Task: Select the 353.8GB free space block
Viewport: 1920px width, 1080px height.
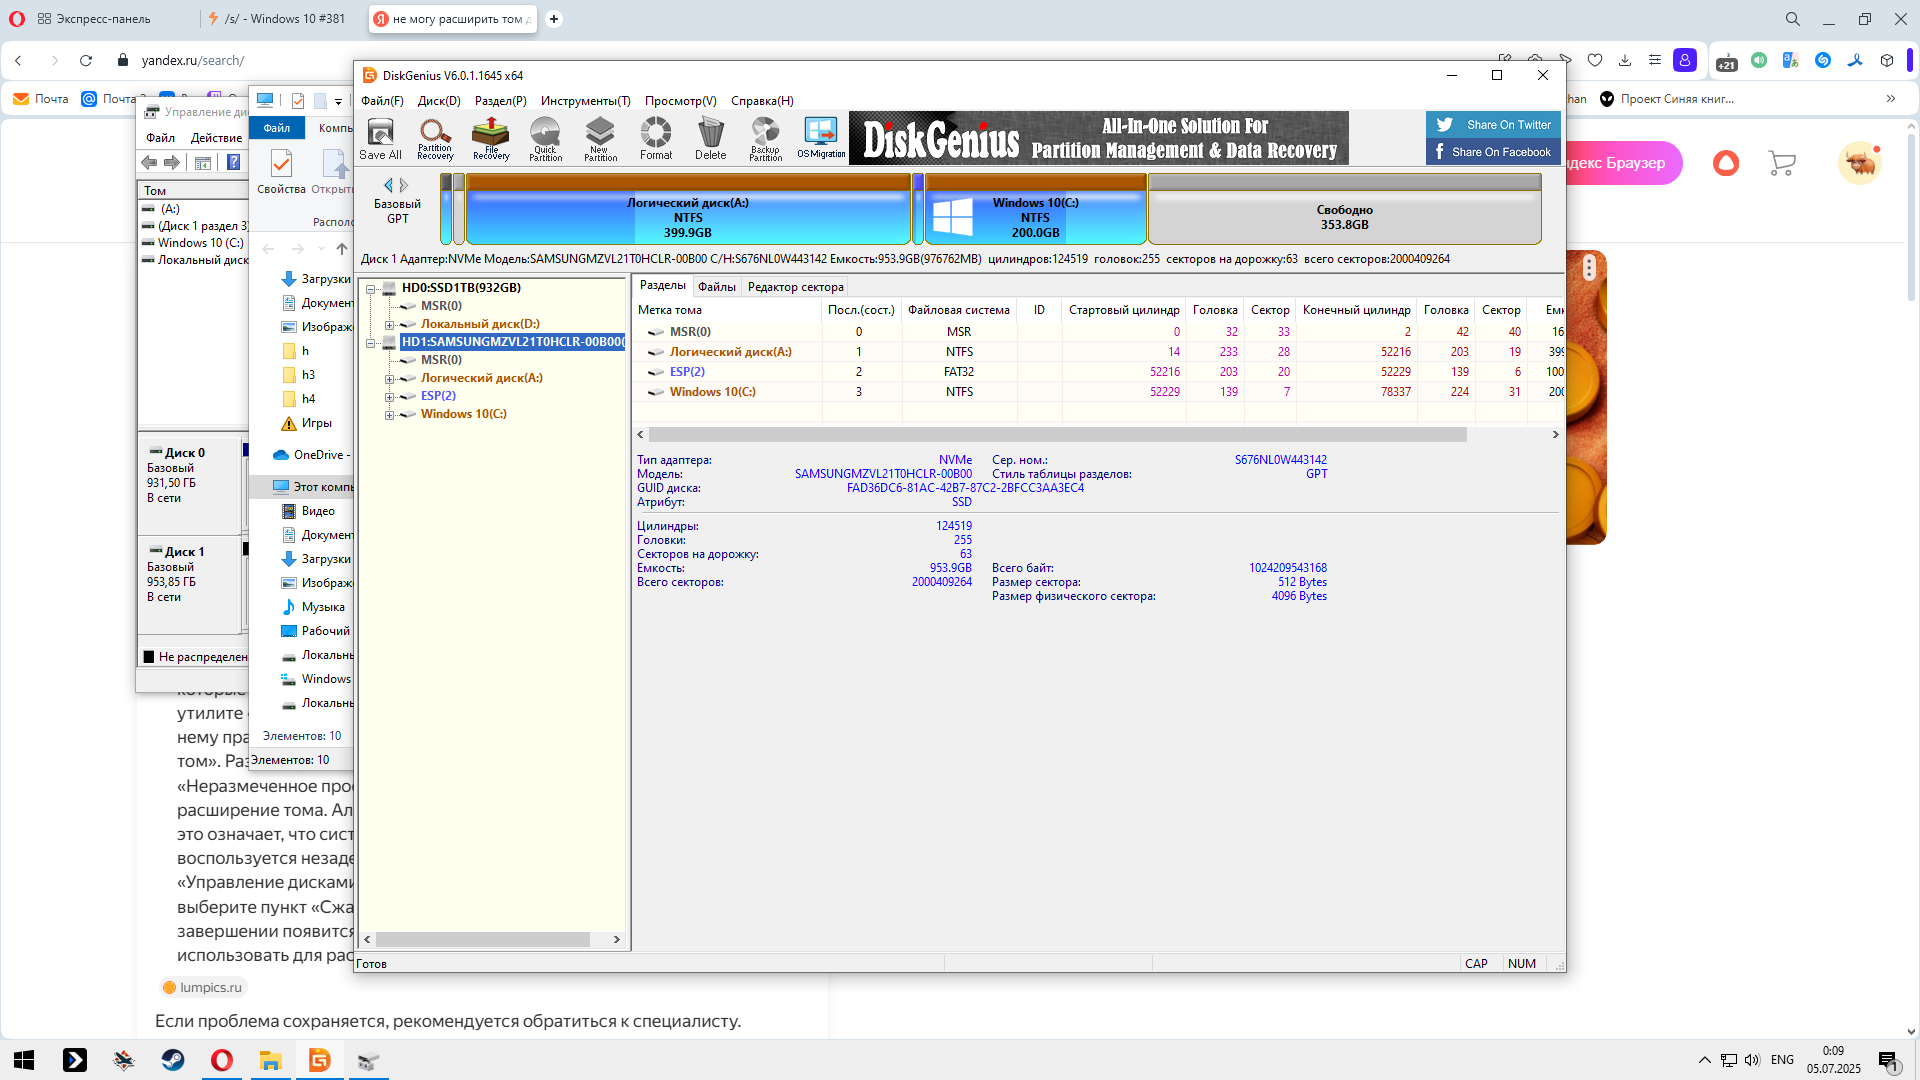Action: click(1344, 217)
